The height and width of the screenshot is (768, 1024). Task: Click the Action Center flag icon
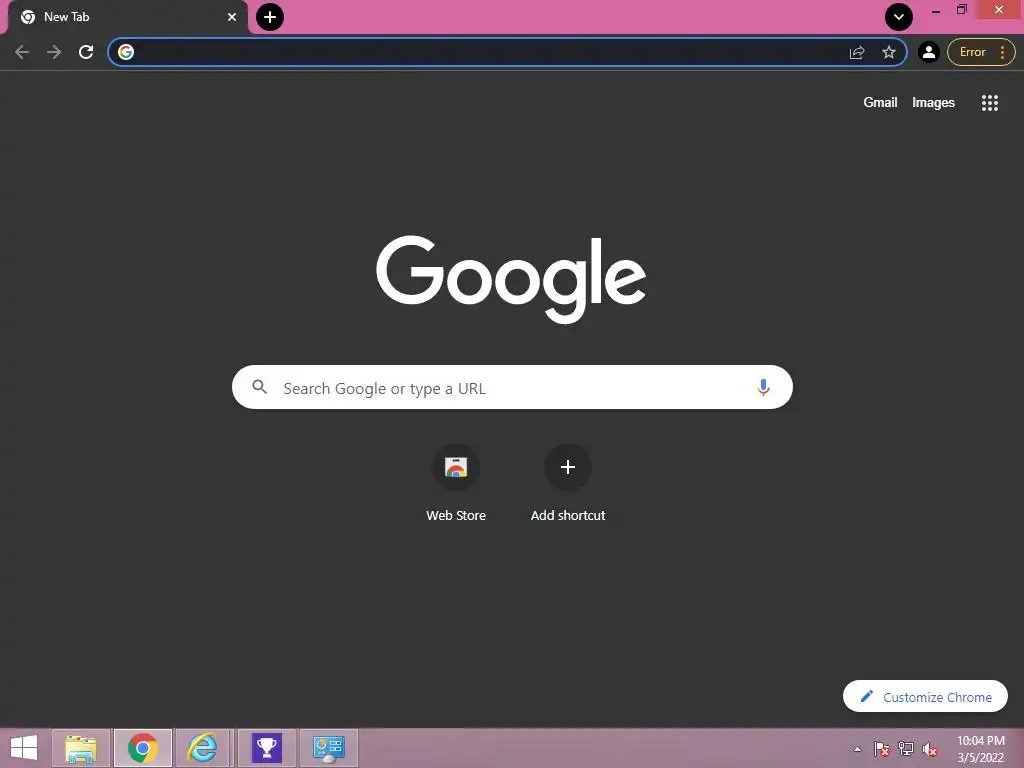(882, 749)
